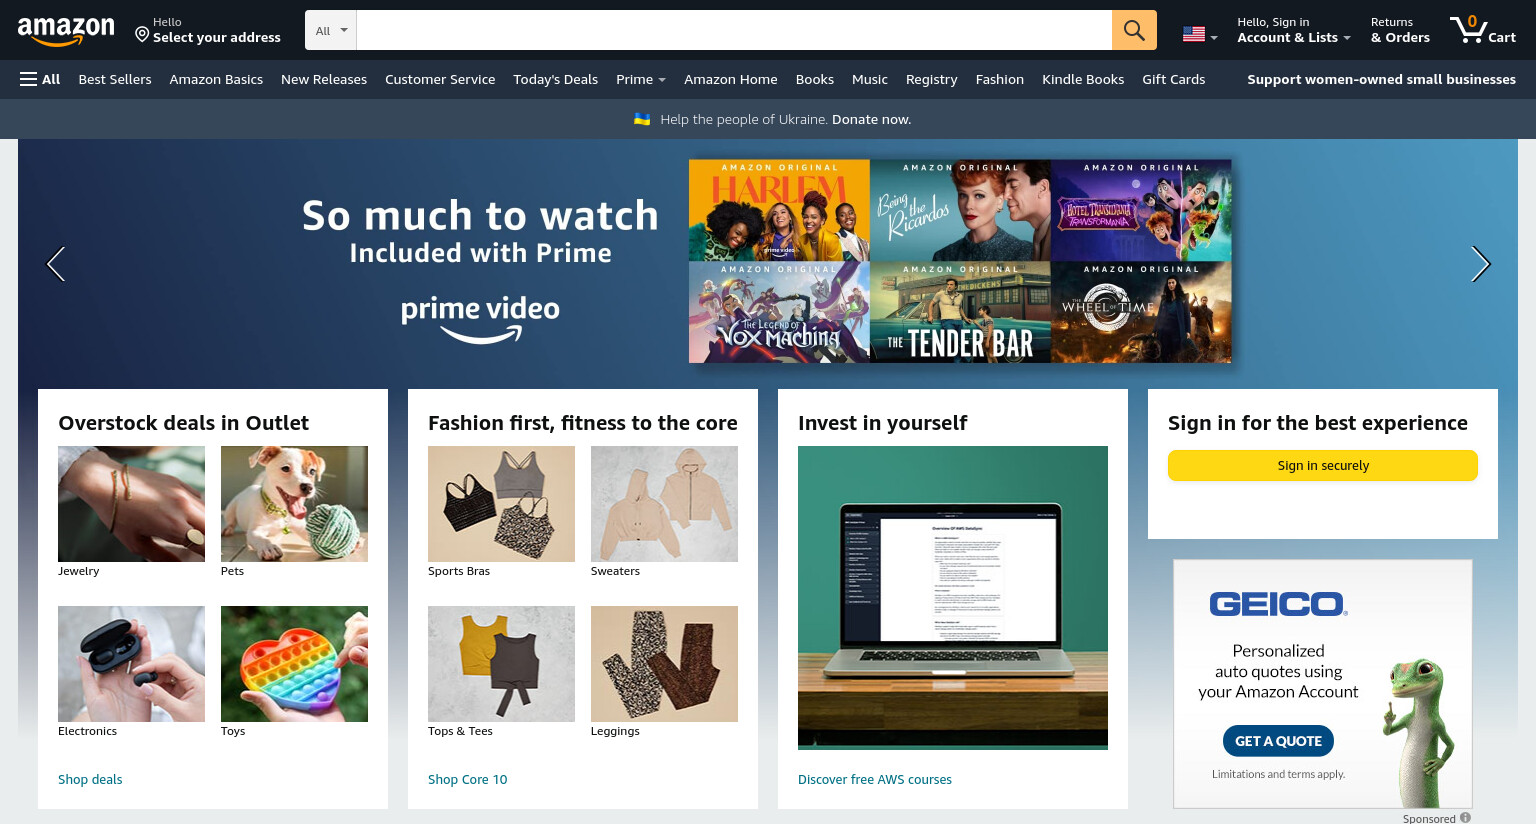This screenshot has width=1536, height=824.
Task: Click the location pin address icon
Action: pyautogui.click(x=142, y=35)
